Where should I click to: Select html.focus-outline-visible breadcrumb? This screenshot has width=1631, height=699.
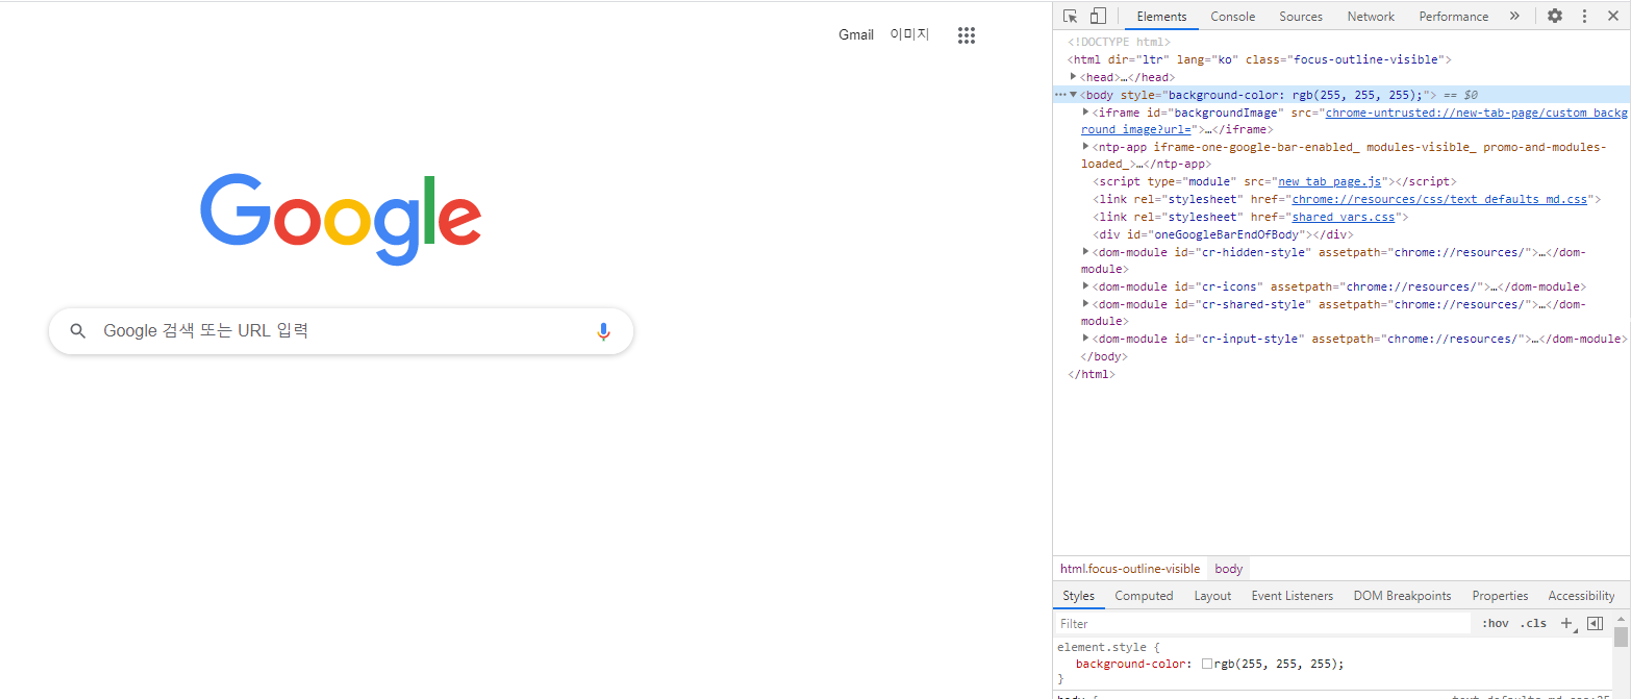(x=1130, y=569)
